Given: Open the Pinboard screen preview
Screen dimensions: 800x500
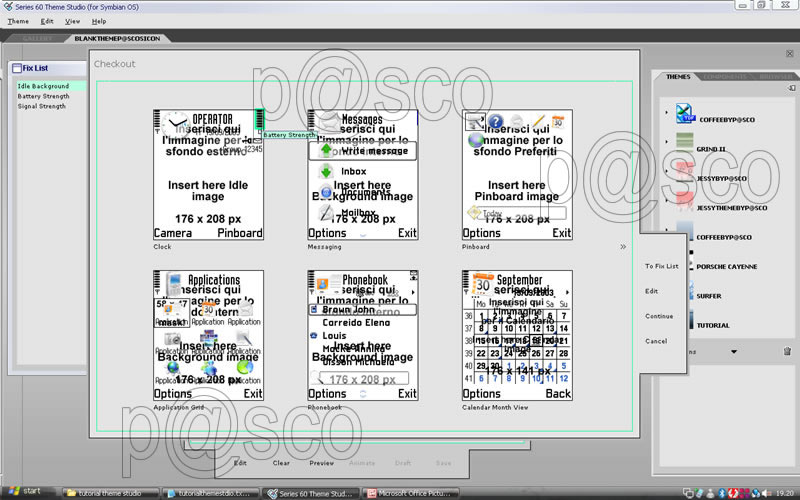Looking at the screenshot, I should point(517,174).
